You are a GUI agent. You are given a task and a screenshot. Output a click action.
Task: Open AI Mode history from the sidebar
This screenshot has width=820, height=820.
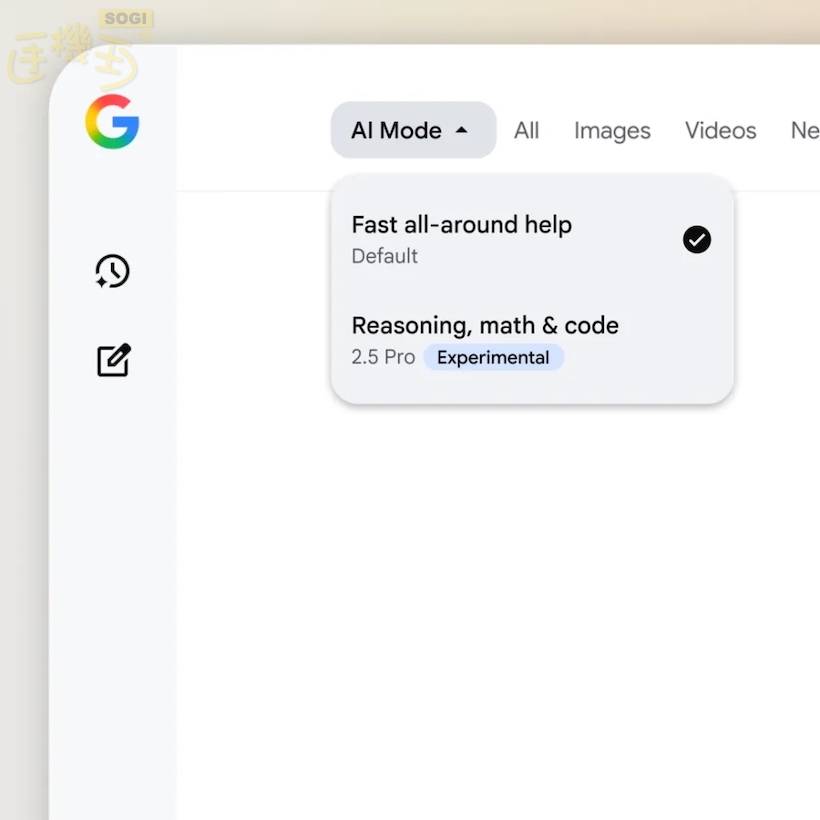pos(112,271)
